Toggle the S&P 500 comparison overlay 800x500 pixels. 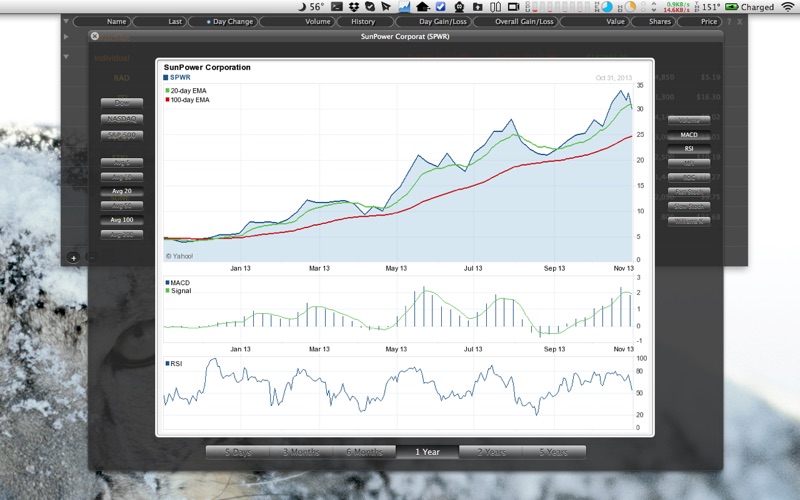(121, 135)
